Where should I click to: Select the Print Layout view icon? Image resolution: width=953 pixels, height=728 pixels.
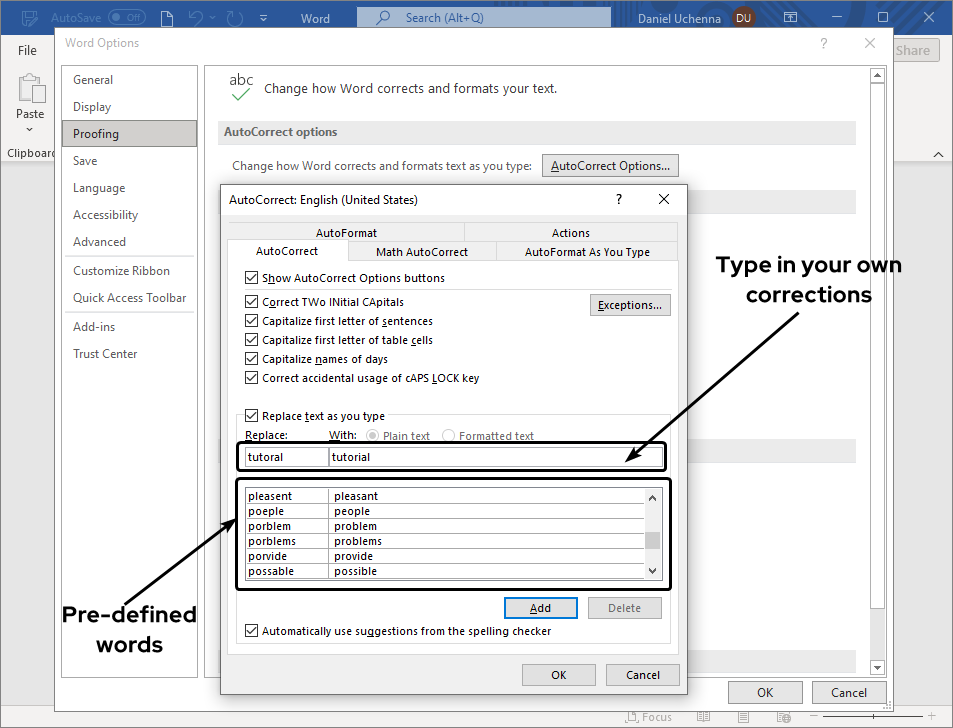tap(743, 717)
